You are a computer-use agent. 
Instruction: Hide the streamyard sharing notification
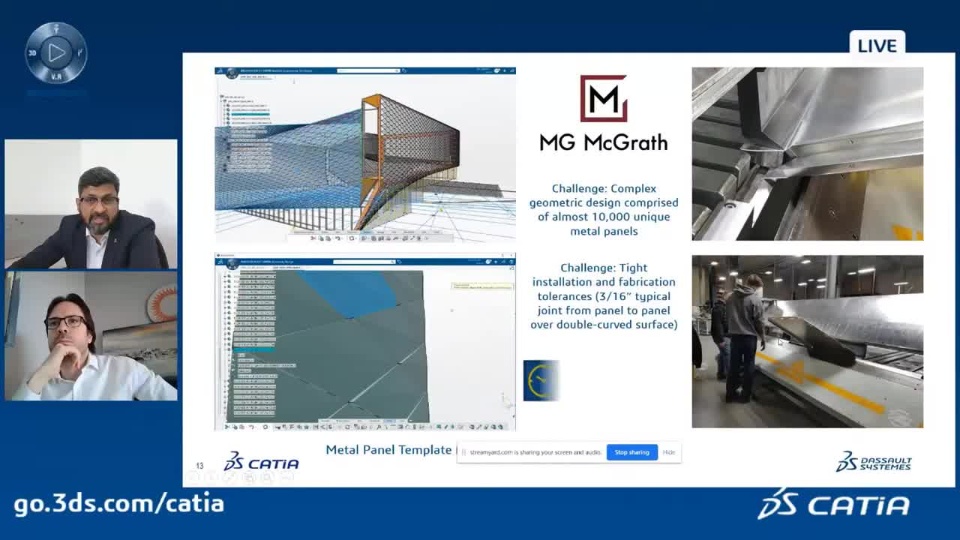669,452
